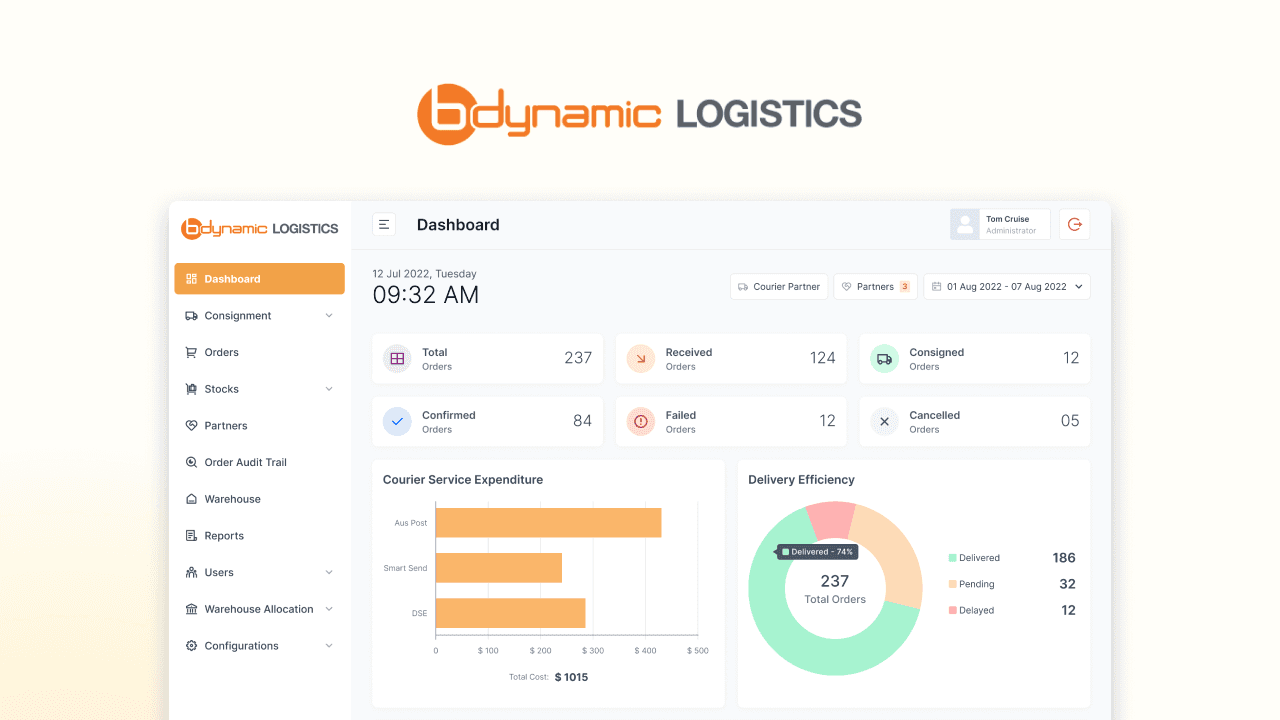Open the Dashboard menu item
The height and width of the screenshot is (720, 1280).
tap(259, 279)
